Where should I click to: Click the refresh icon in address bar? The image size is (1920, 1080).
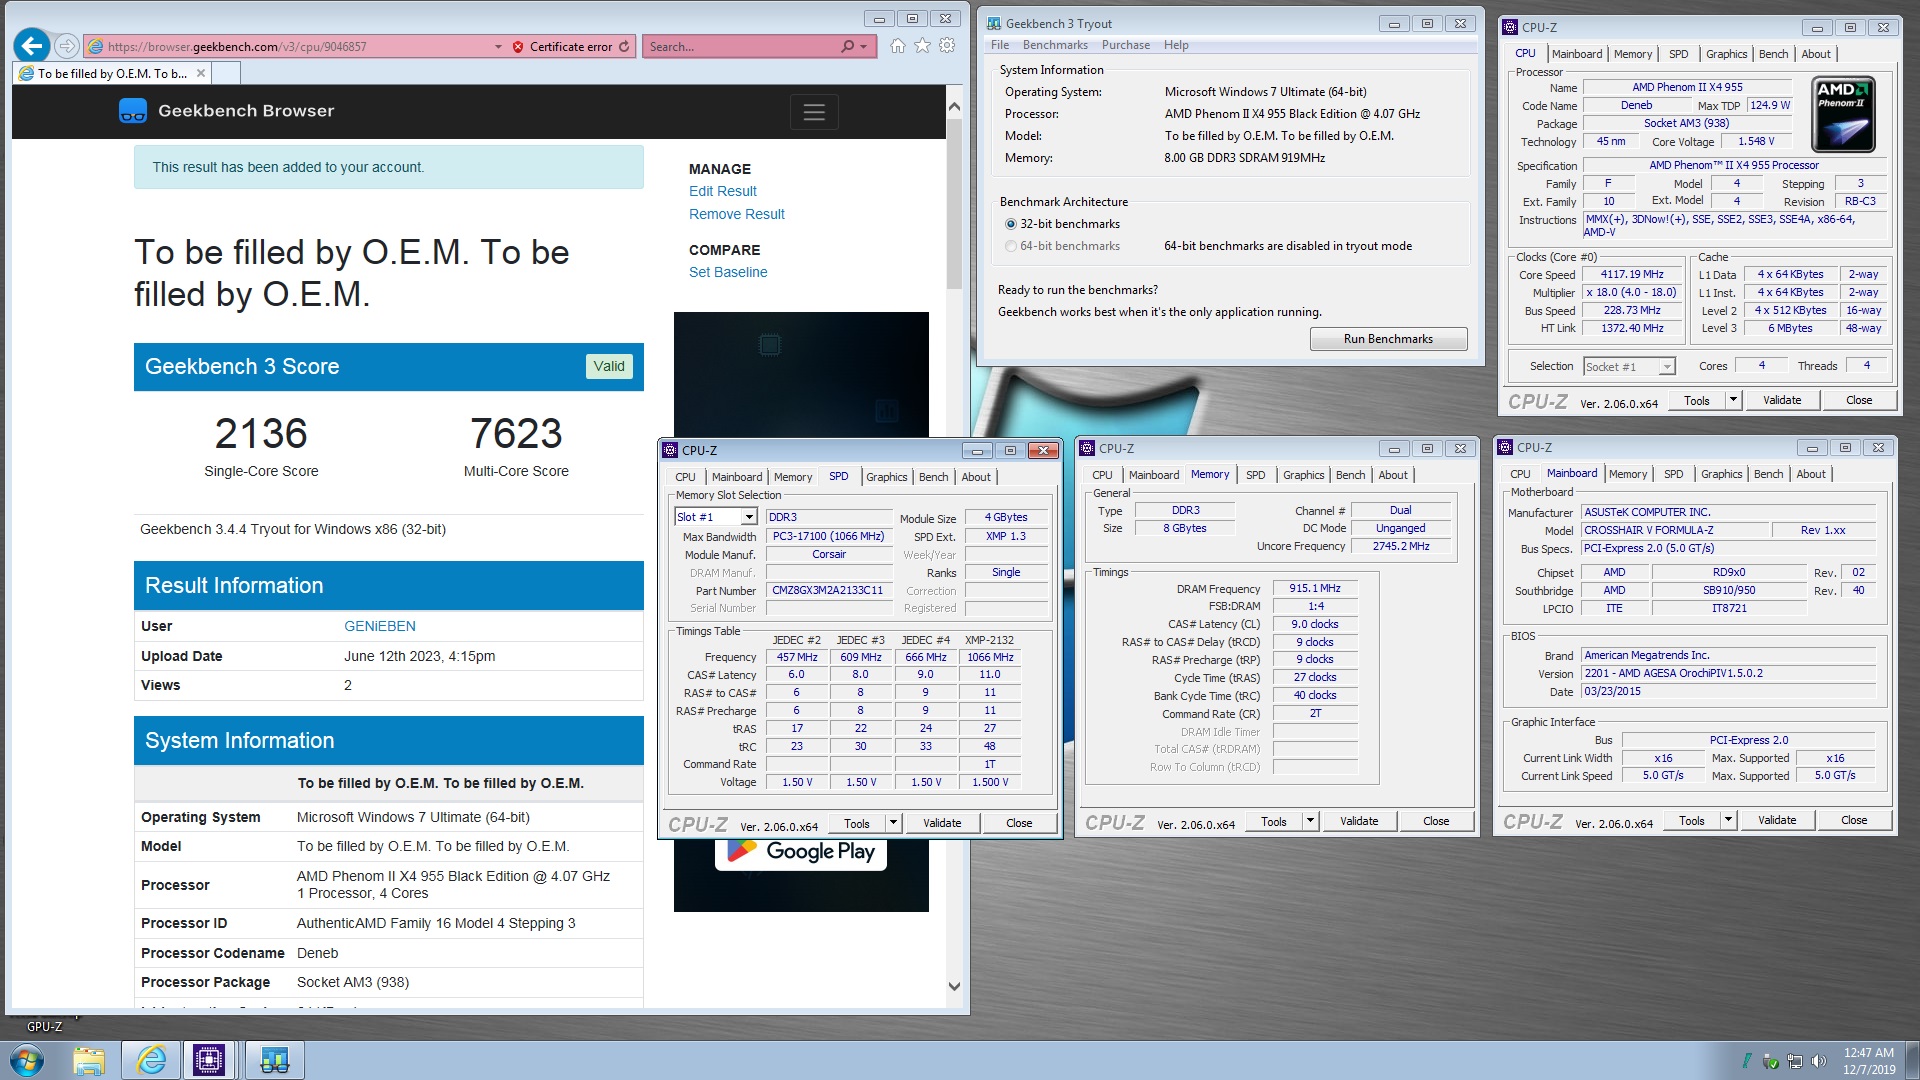pyautogui.click(x=624, y=46)
